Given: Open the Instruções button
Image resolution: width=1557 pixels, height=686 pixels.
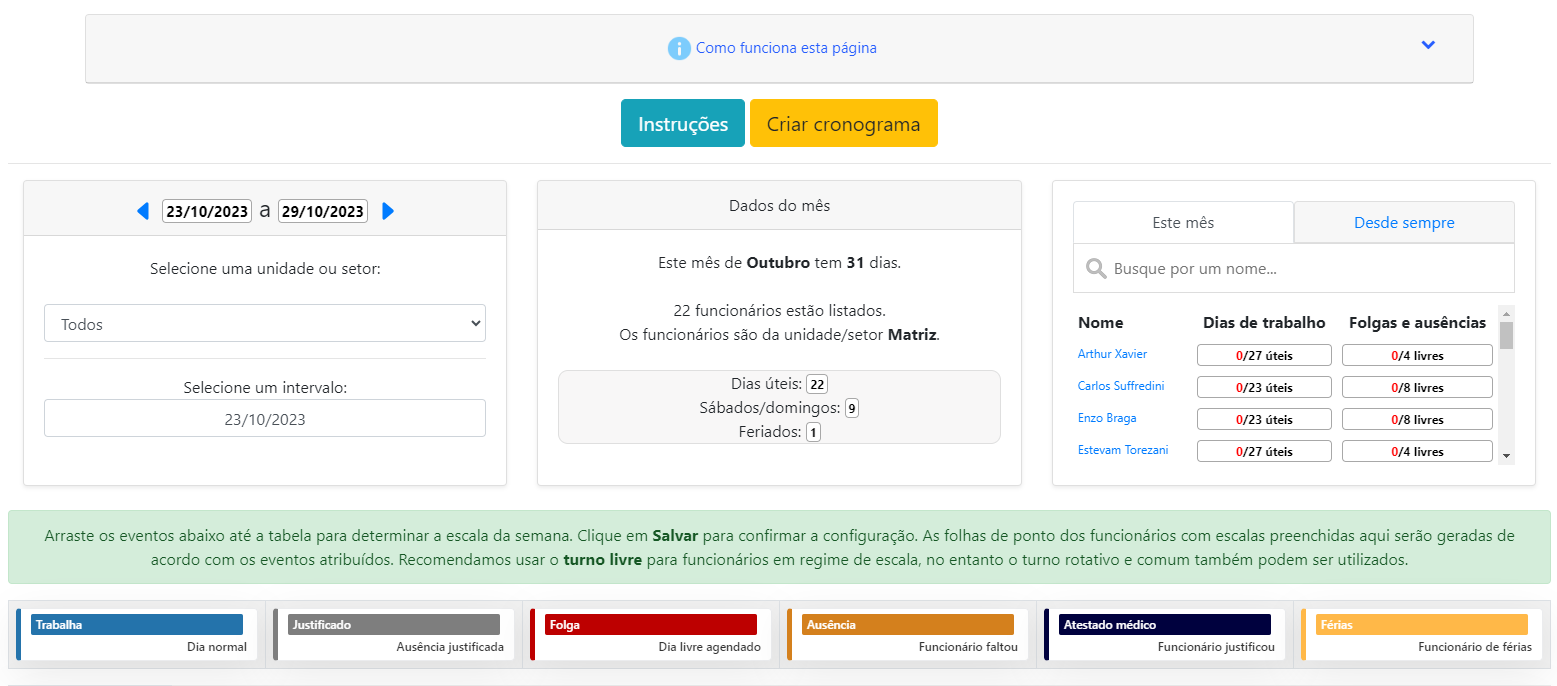Looking at the screenshot, I should coord(683,124).
